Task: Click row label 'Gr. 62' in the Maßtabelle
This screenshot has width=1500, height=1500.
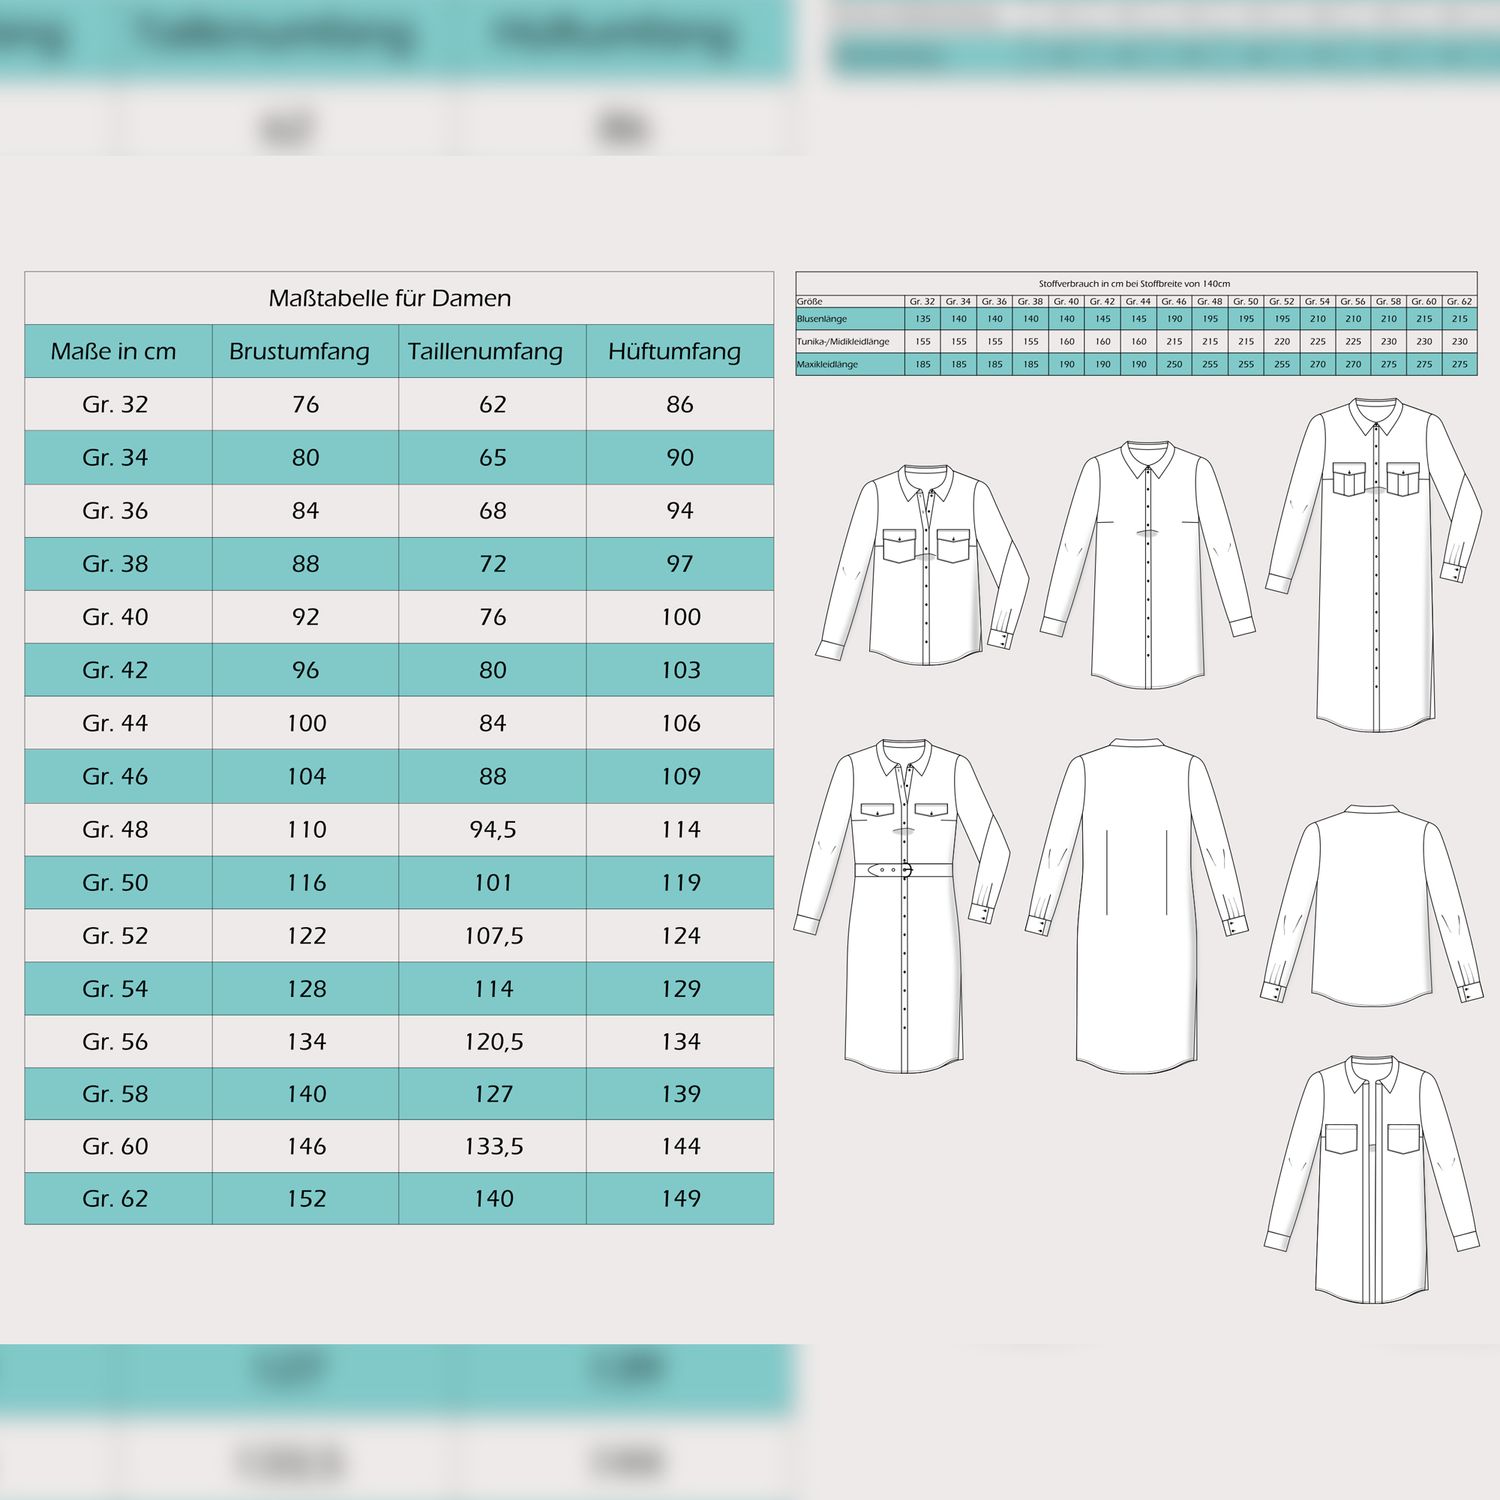Action: pos(115,1198)
